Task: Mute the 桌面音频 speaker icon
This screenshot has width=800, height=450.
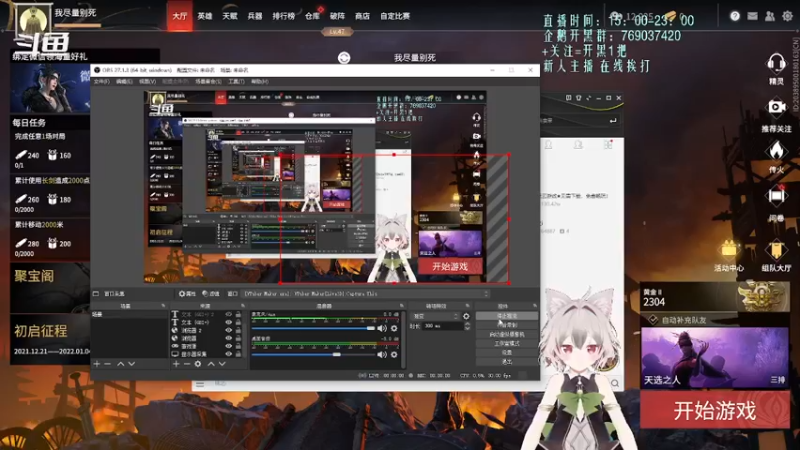Action: (382, 354)
